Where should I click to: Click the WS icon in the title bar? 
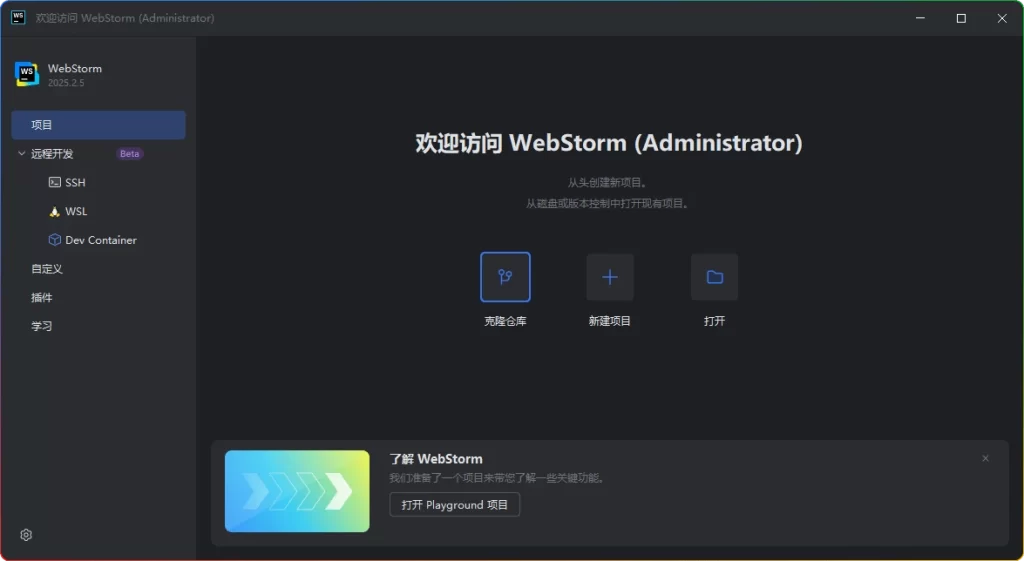[18, 18]
